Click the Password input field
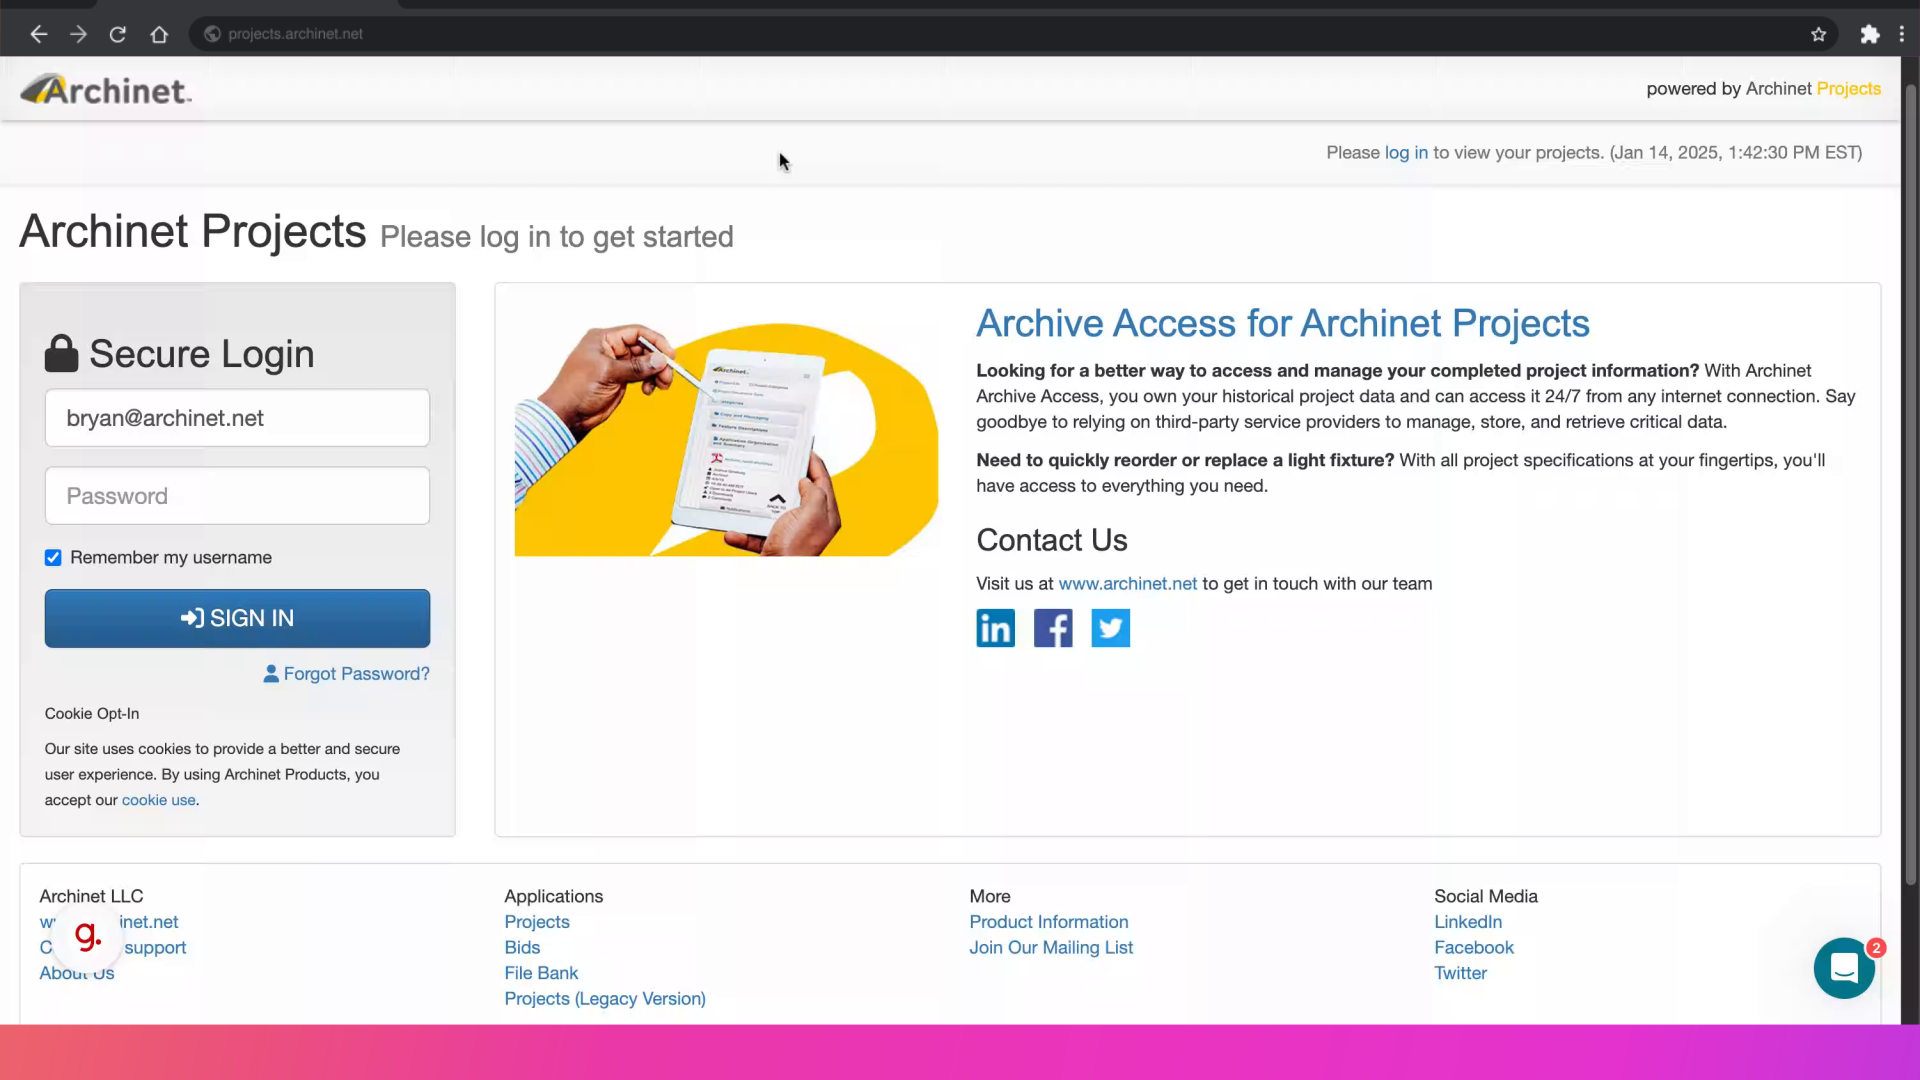This screenshot has width=1920, height=1080. (236, 495)
